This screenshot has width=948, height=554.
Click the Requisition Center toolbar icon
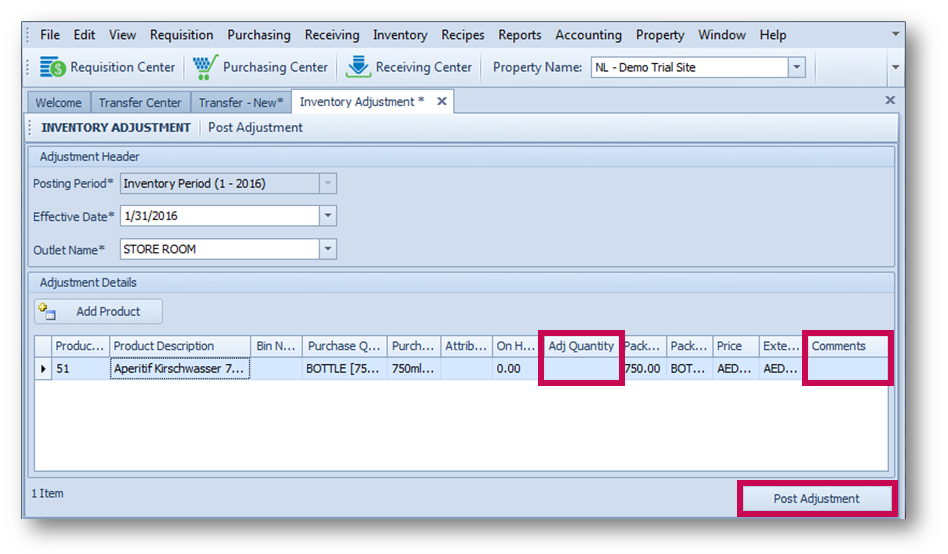(x=52, y=68)
